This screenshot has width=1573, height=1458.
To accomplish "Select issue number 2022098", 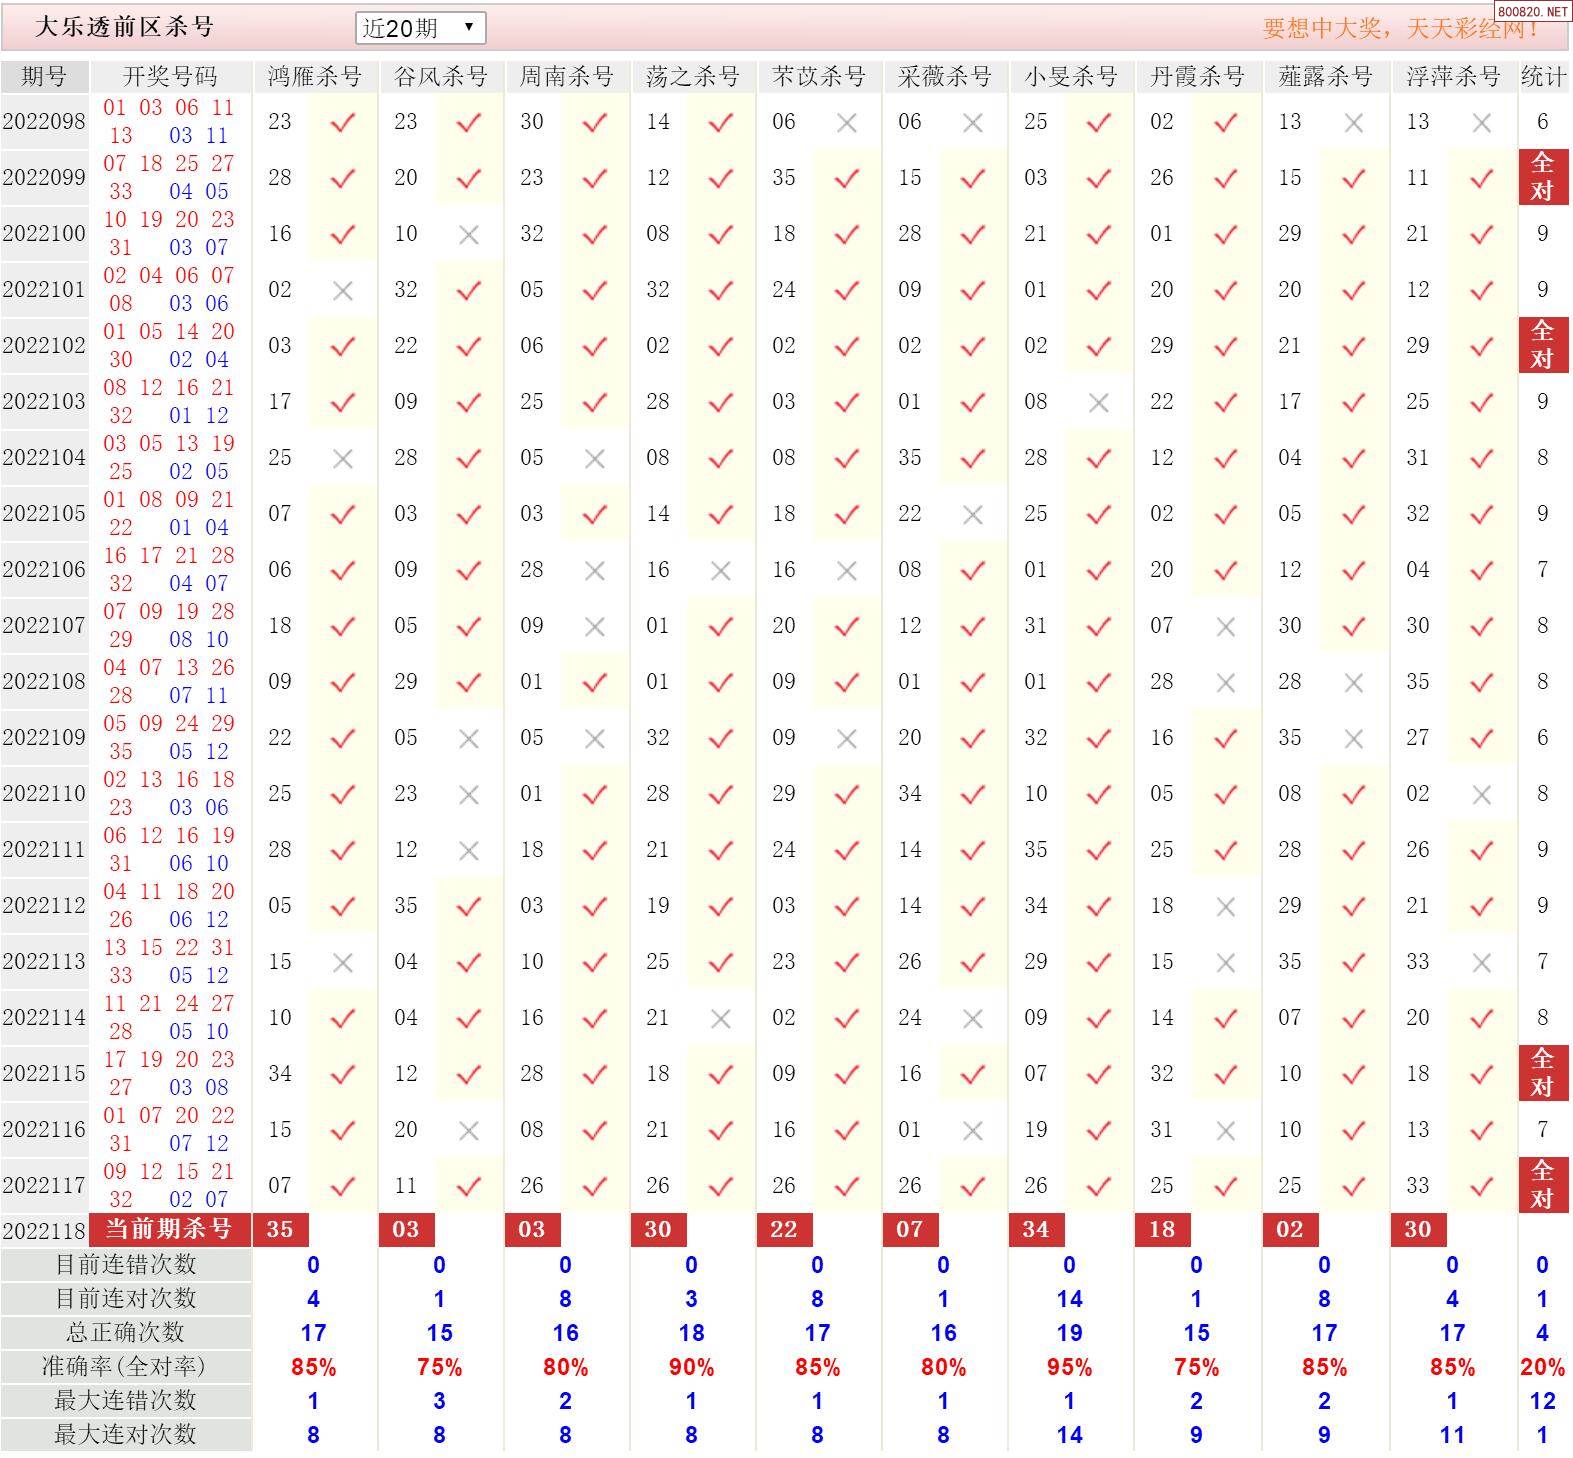I will click(44, 121).
